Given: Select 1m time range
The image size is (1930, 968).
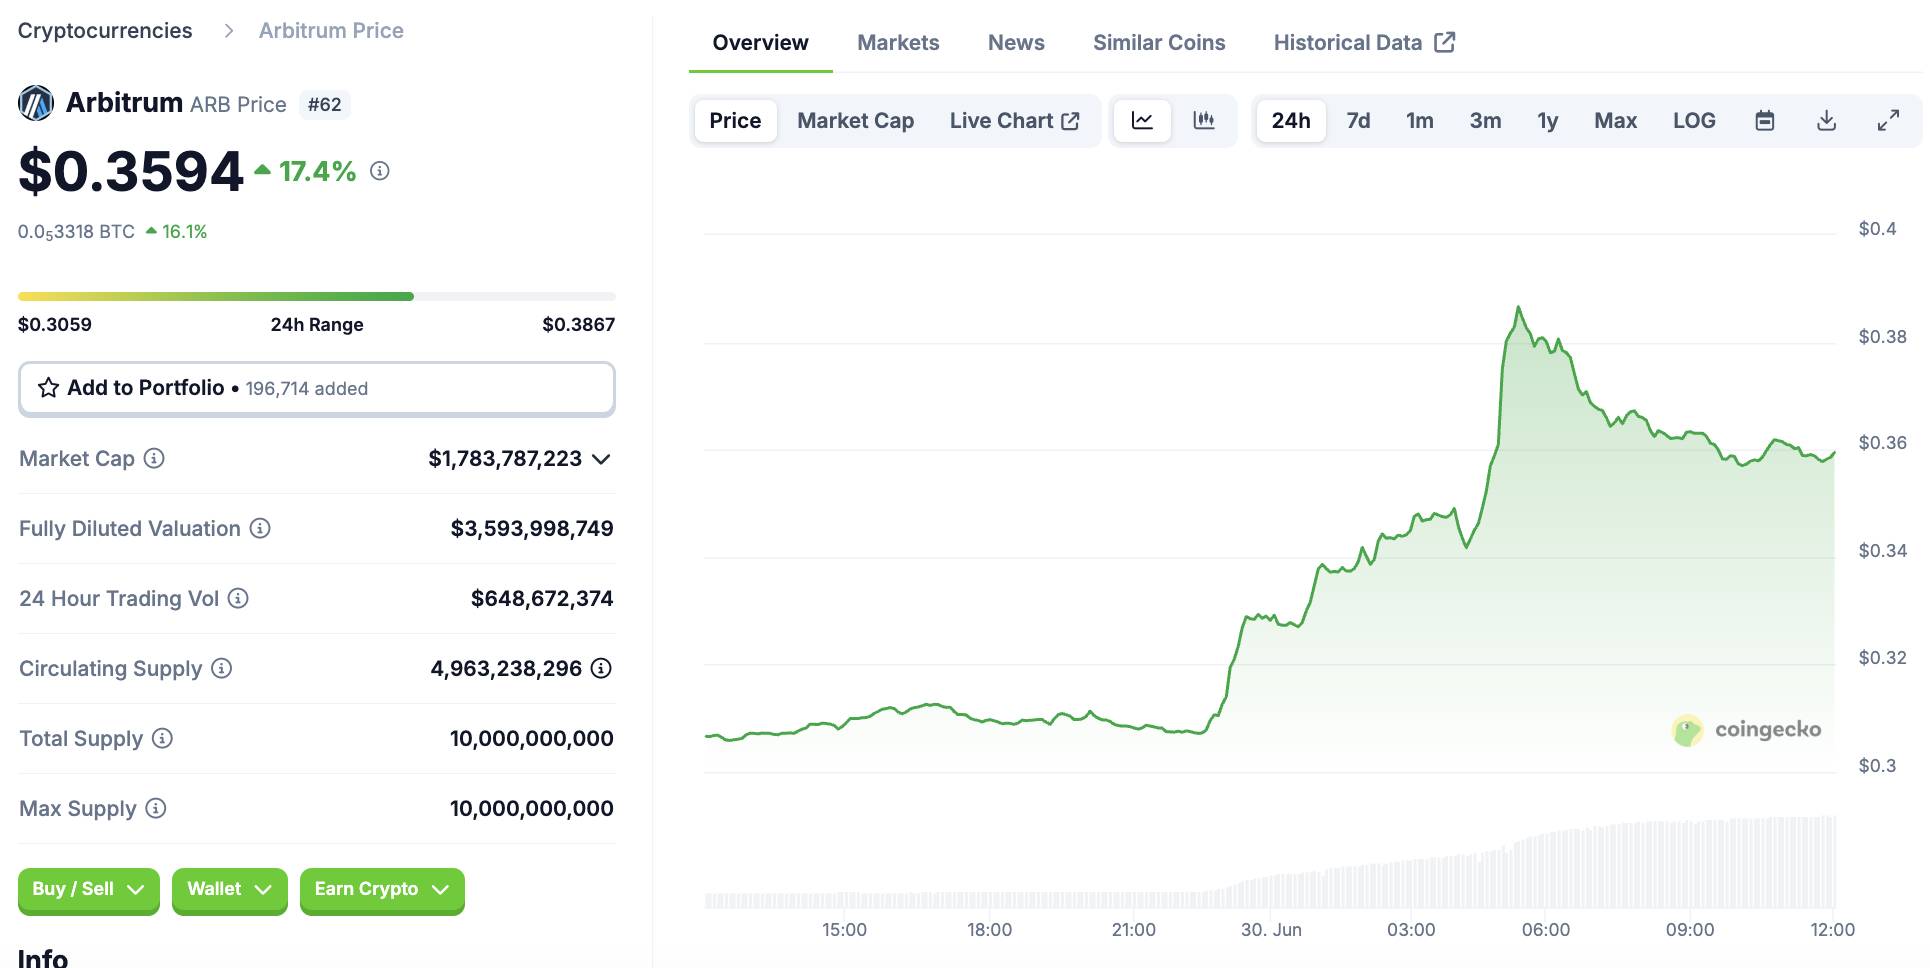Looking at the screenshot, I should (x=1419, y=121).
